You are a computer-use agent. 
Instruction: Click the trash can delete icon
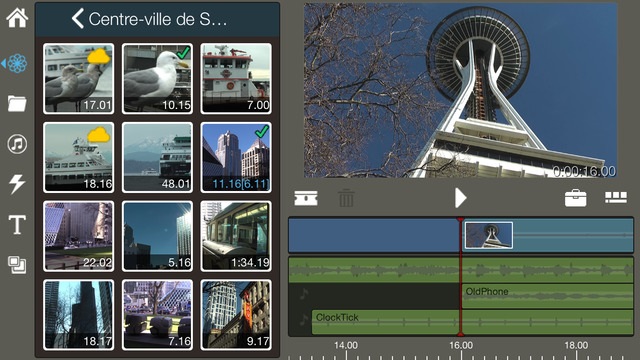coord(346,198)
